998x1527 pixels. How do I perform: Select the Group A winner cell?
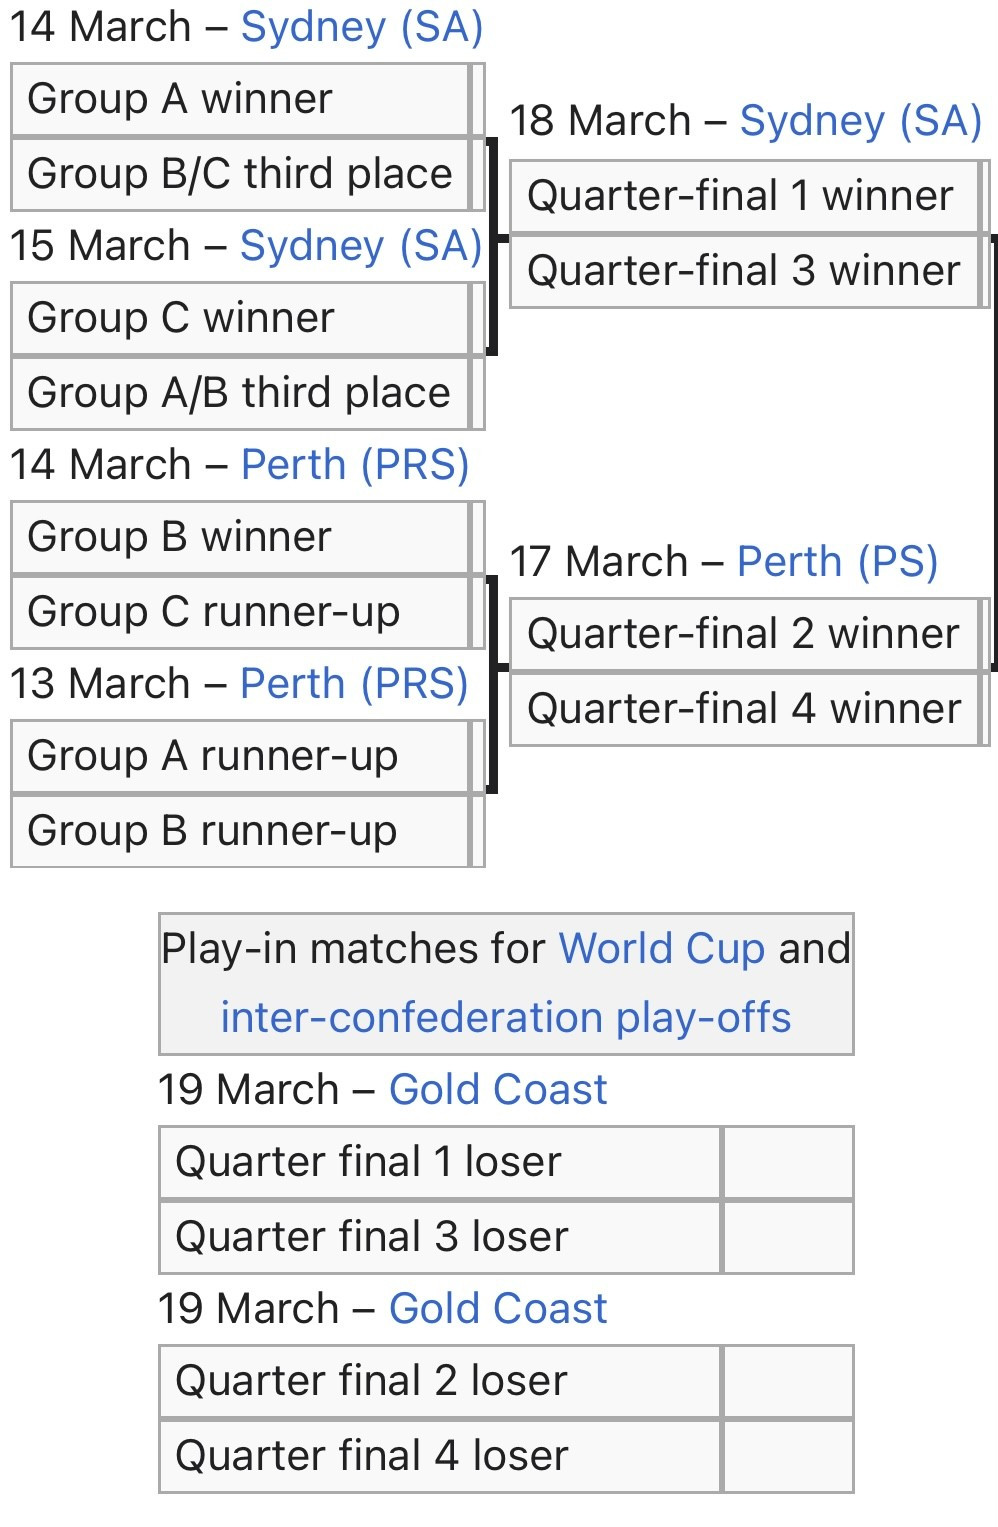(x=240, y=99)
